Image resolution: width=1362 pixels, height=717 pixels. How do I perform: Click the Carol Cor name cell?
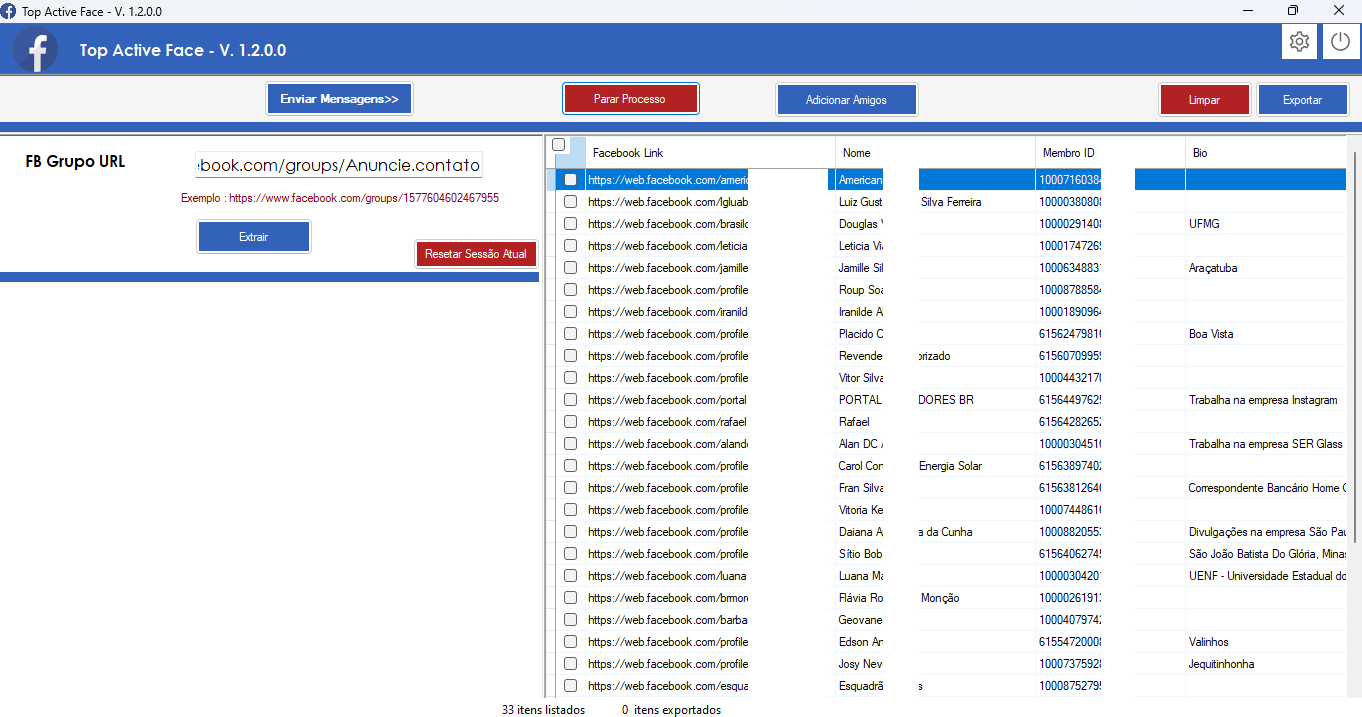(x=935, y=466)
